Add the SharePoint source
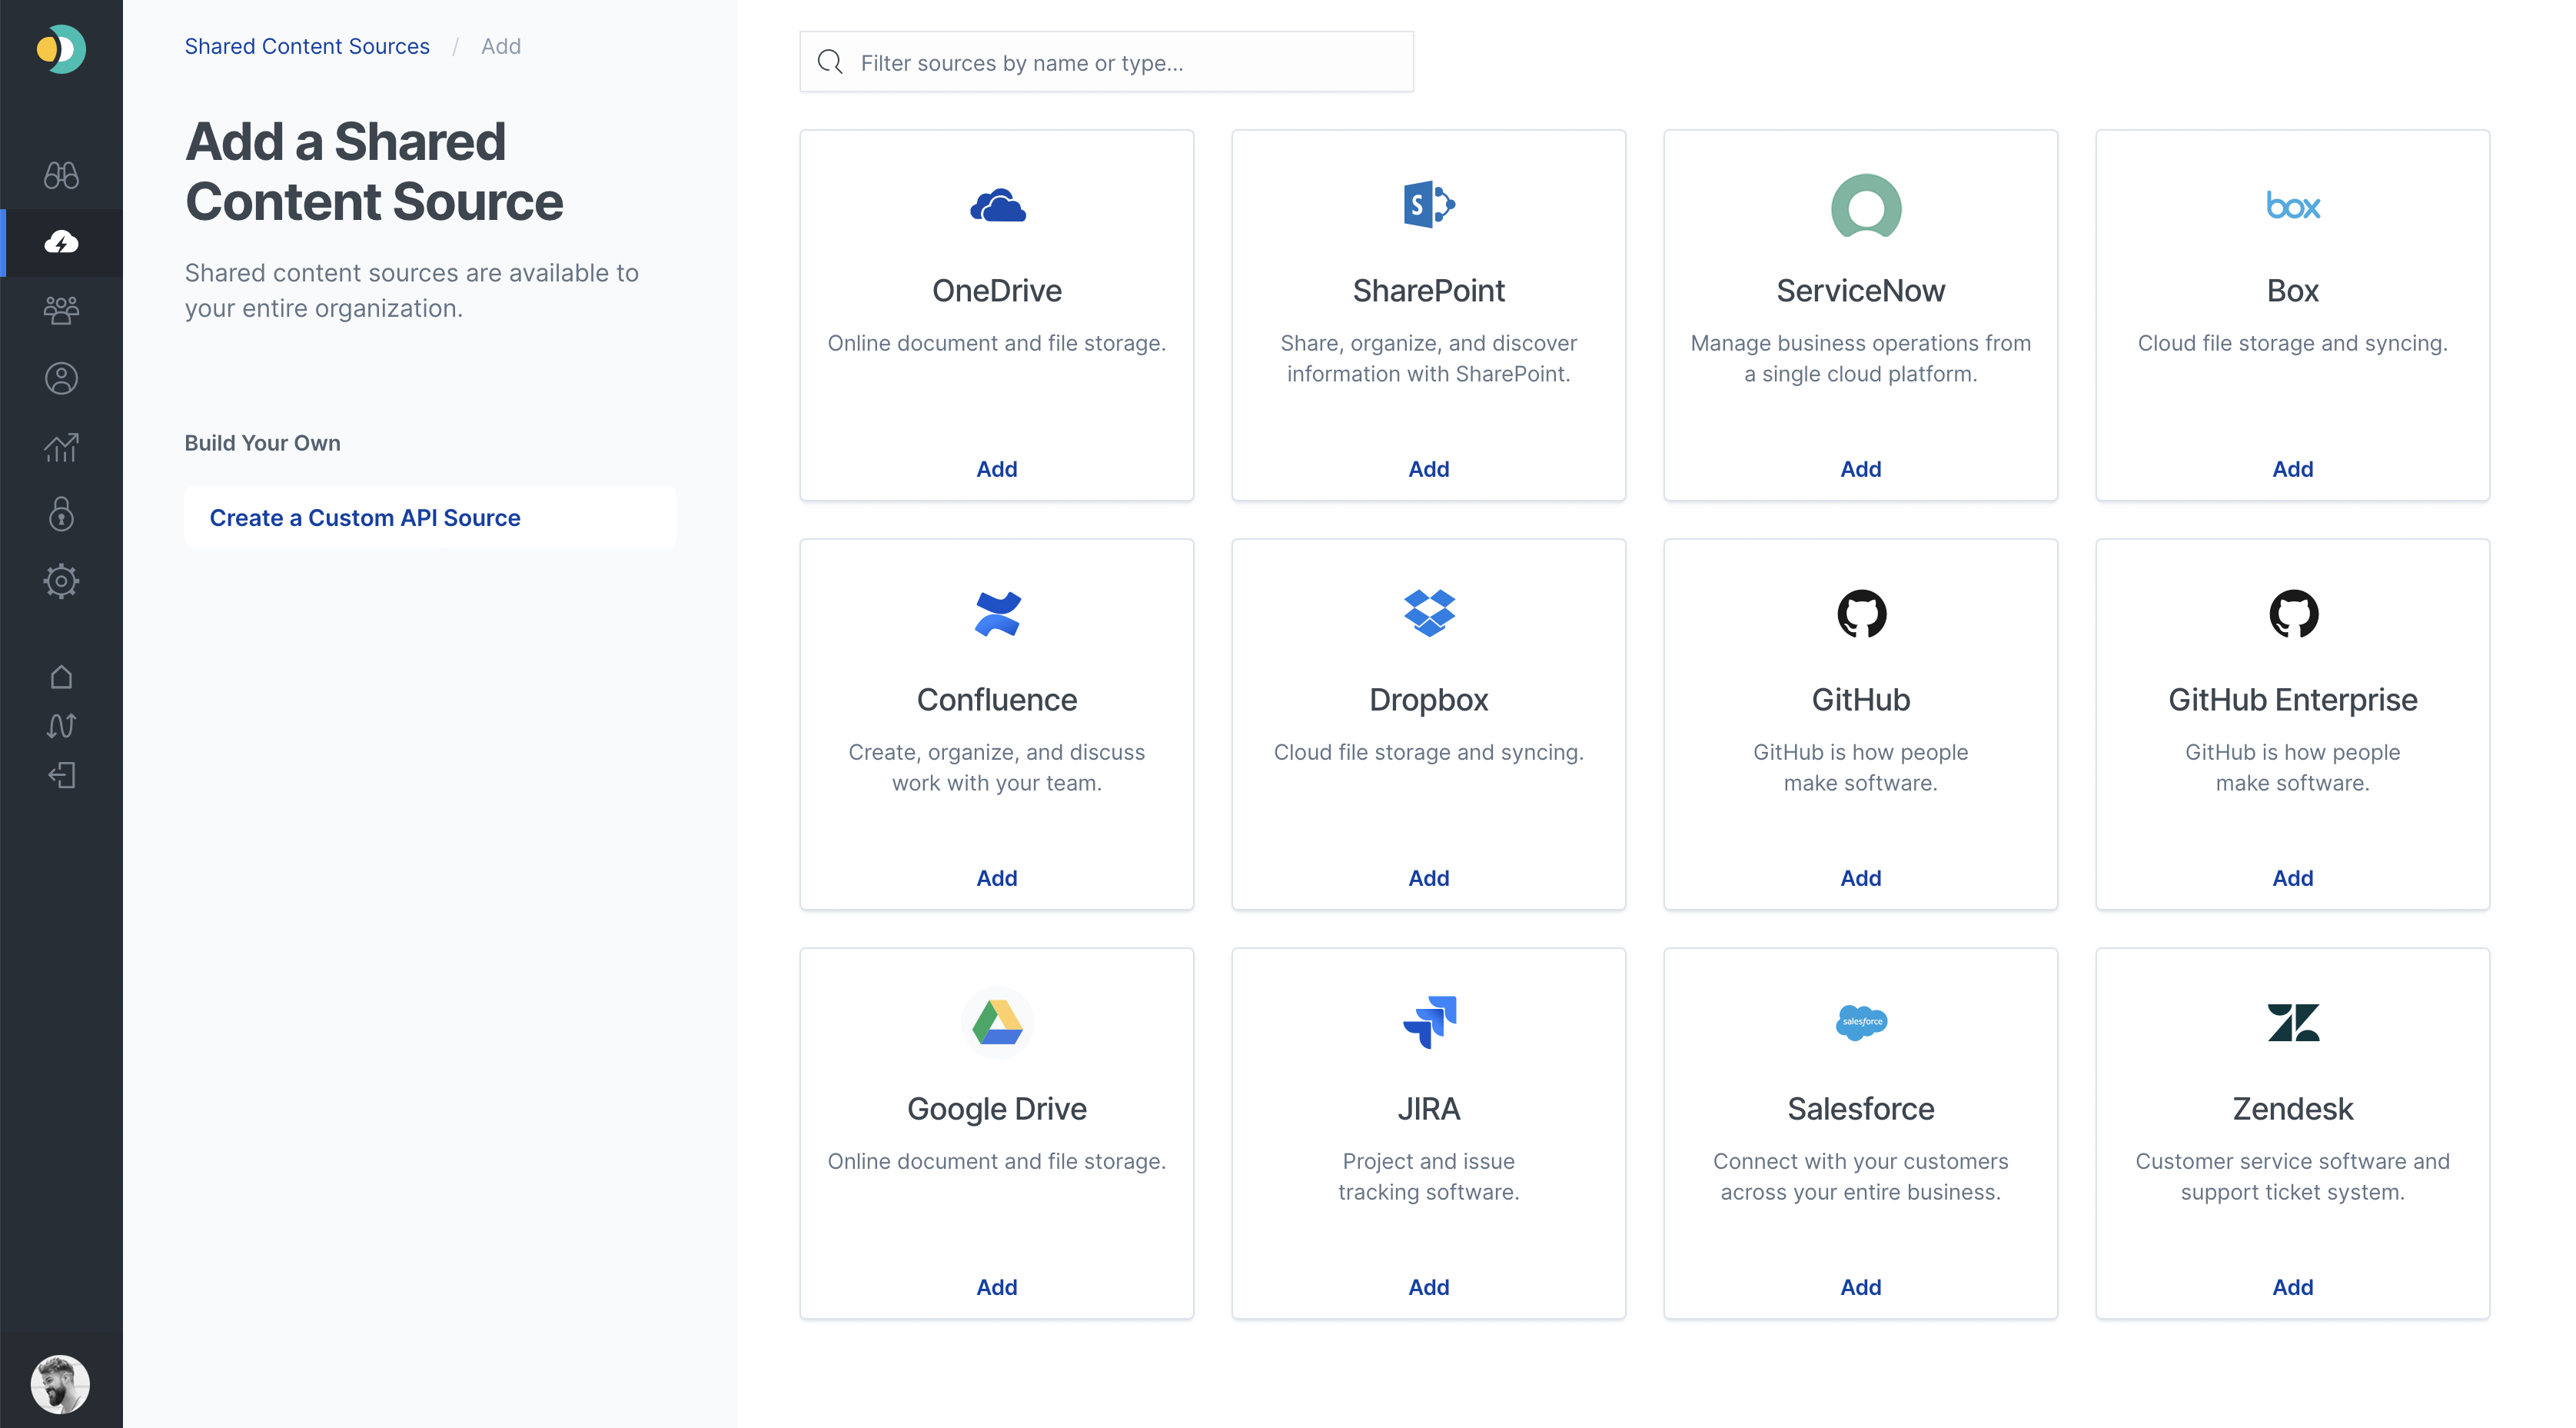 [x=1428, y=469]
